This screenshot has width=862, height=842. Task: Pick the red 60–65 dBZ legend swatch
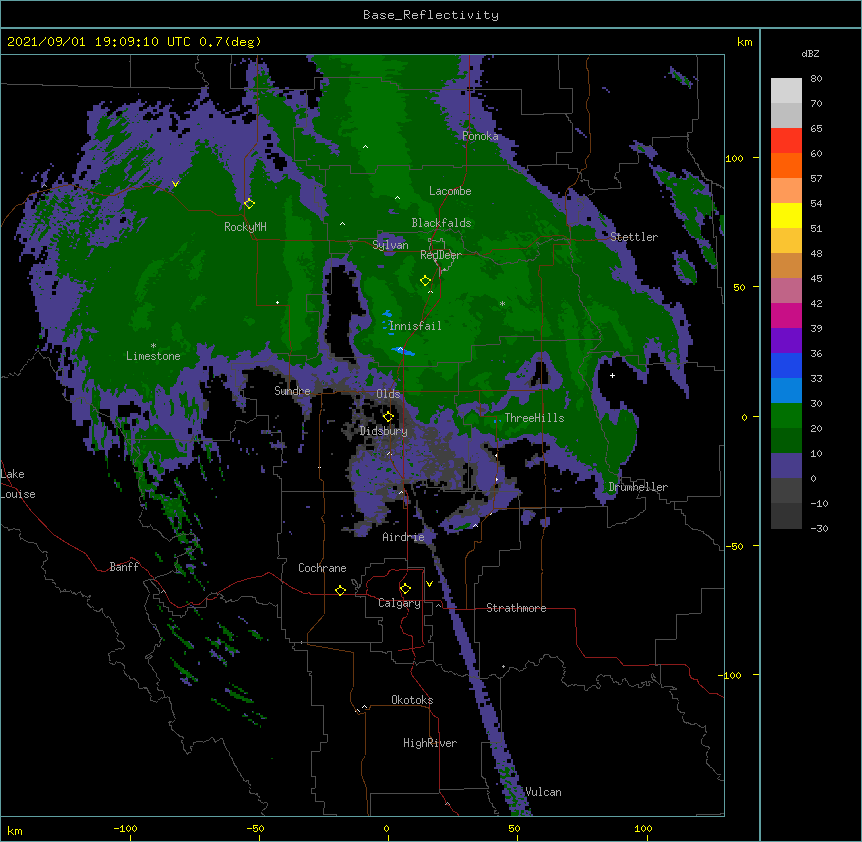786,141
